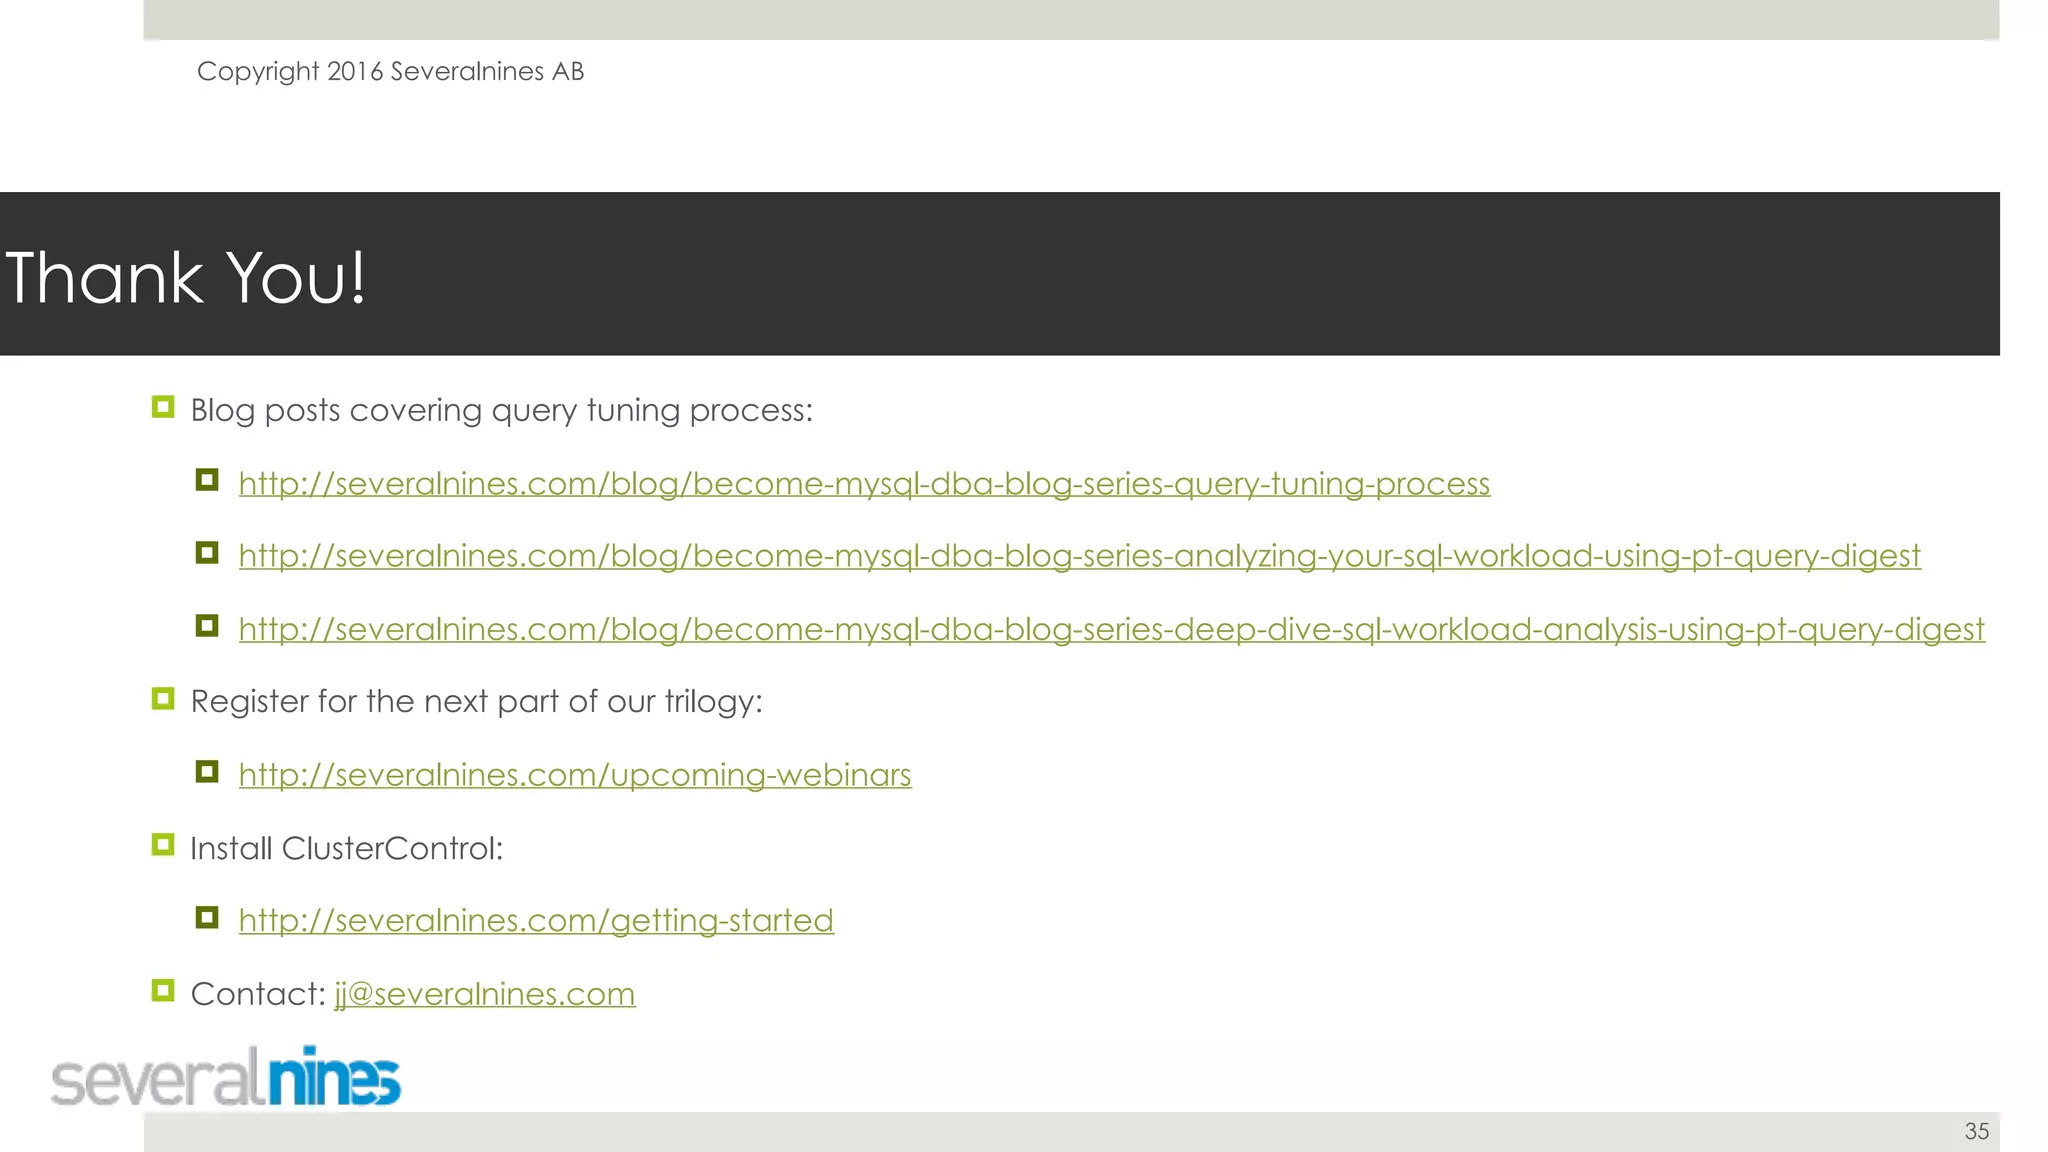Click the bullet icon beside Register for trilogy
The width and height of the screenshot is (2048, 1152).
[x=163, y=698]
